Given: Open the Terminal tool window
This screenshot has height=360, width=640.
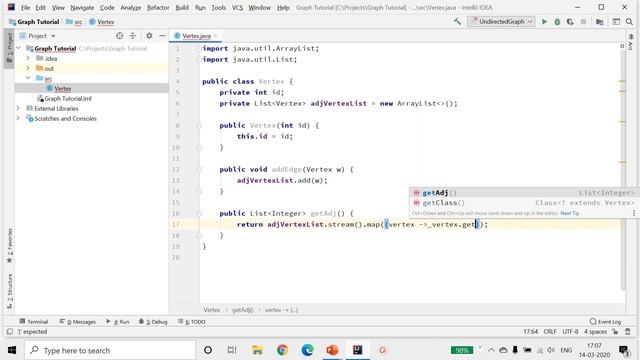Looking at the screenshot, I should click(x=34, y=322).
